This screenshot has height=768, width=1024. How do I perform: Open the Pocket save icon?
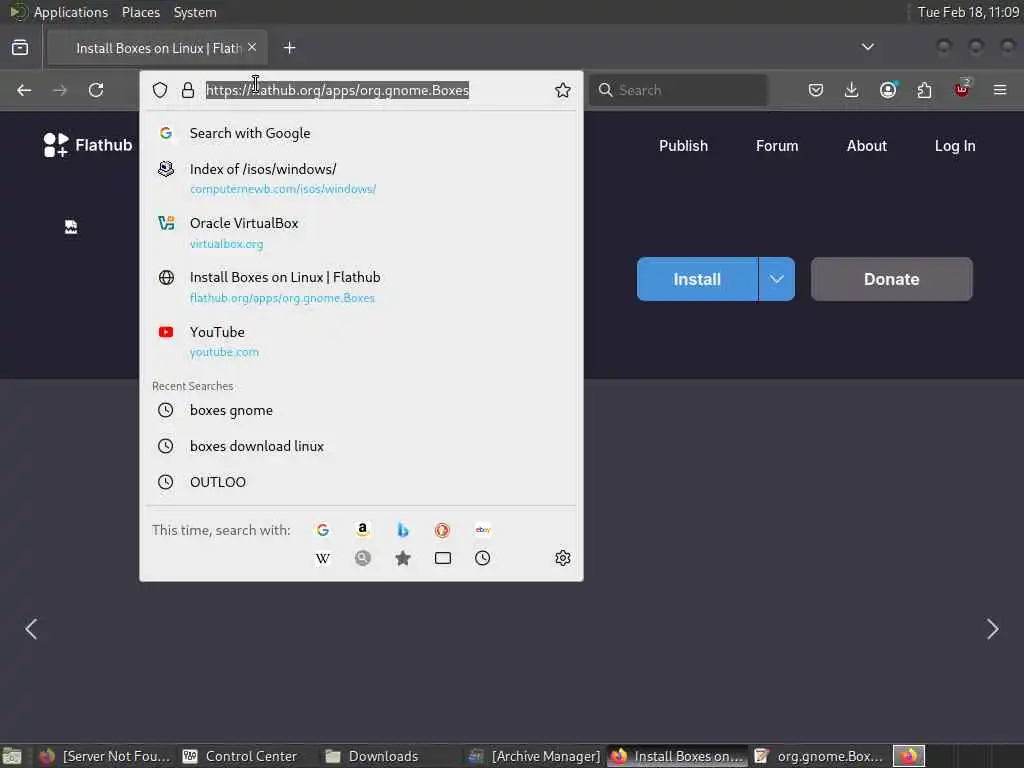click(x=816, y=90)
